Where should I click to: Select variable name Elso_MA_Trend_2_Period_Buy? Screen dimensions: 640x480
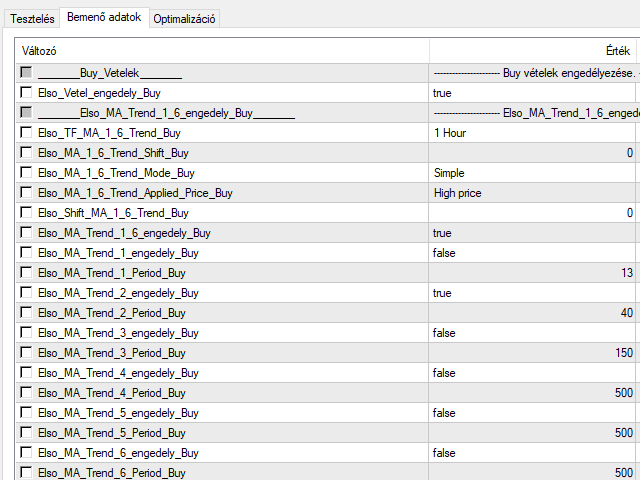click(112, 313)
